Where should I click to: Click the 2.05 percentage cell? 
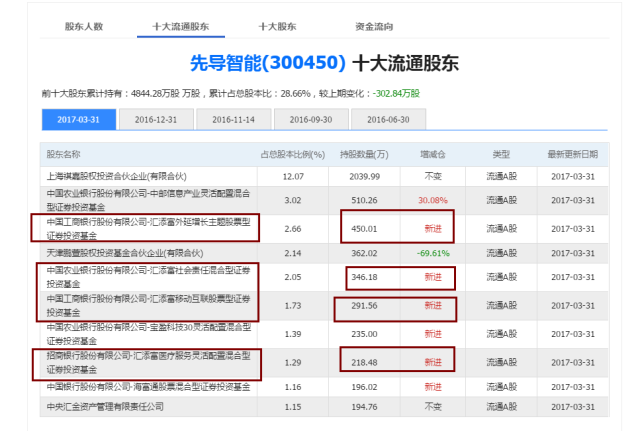[293, 277]
